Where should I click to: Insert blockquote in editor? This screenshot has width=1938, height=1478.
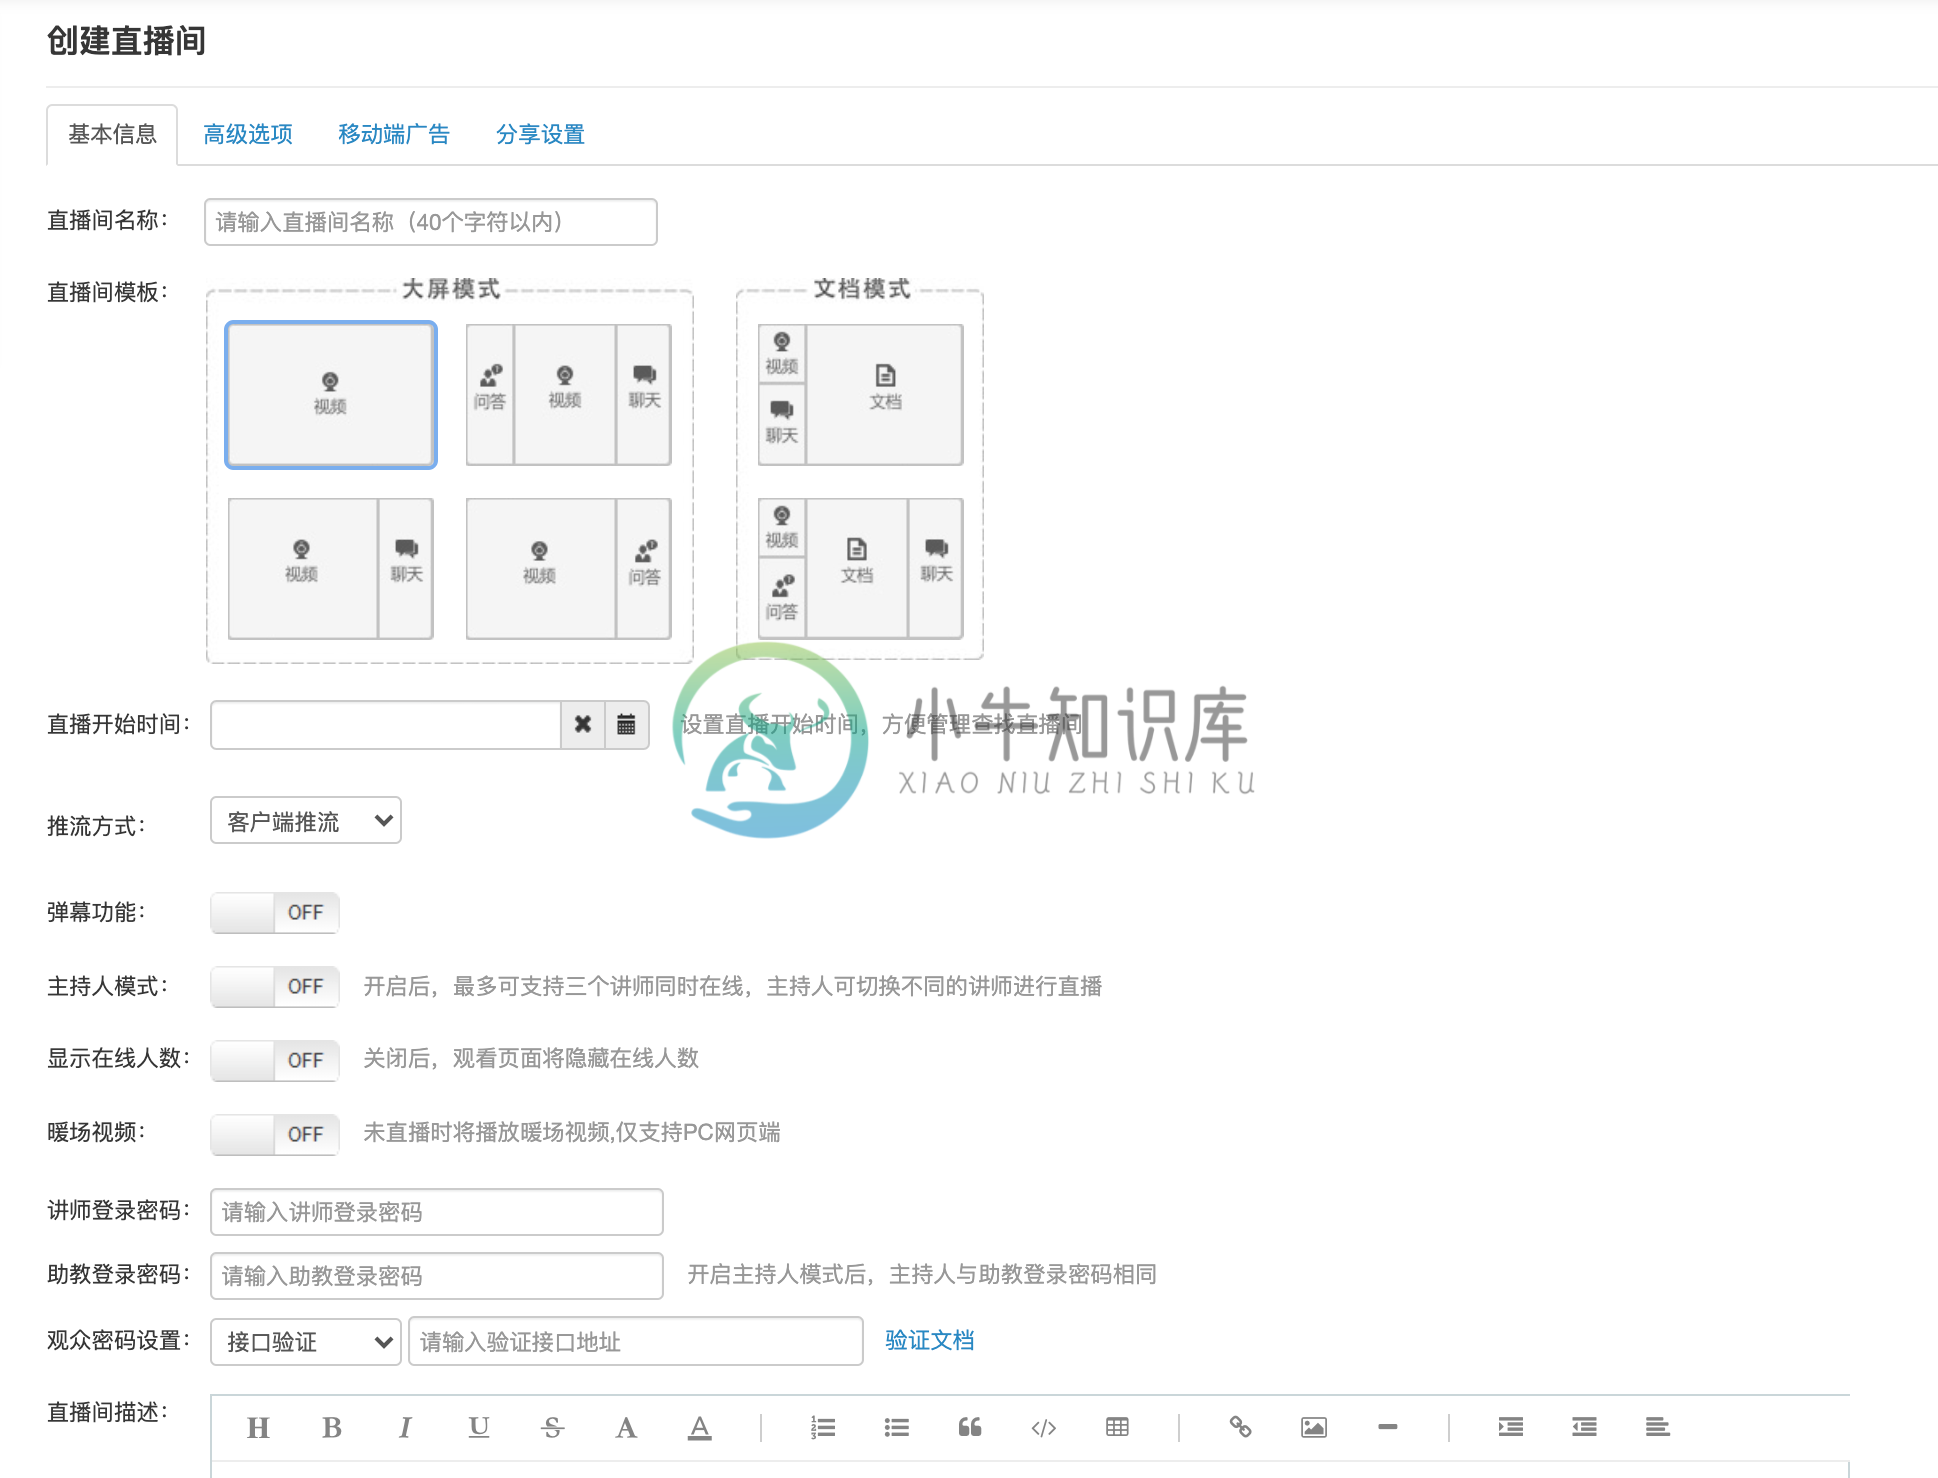(970, 1427)
